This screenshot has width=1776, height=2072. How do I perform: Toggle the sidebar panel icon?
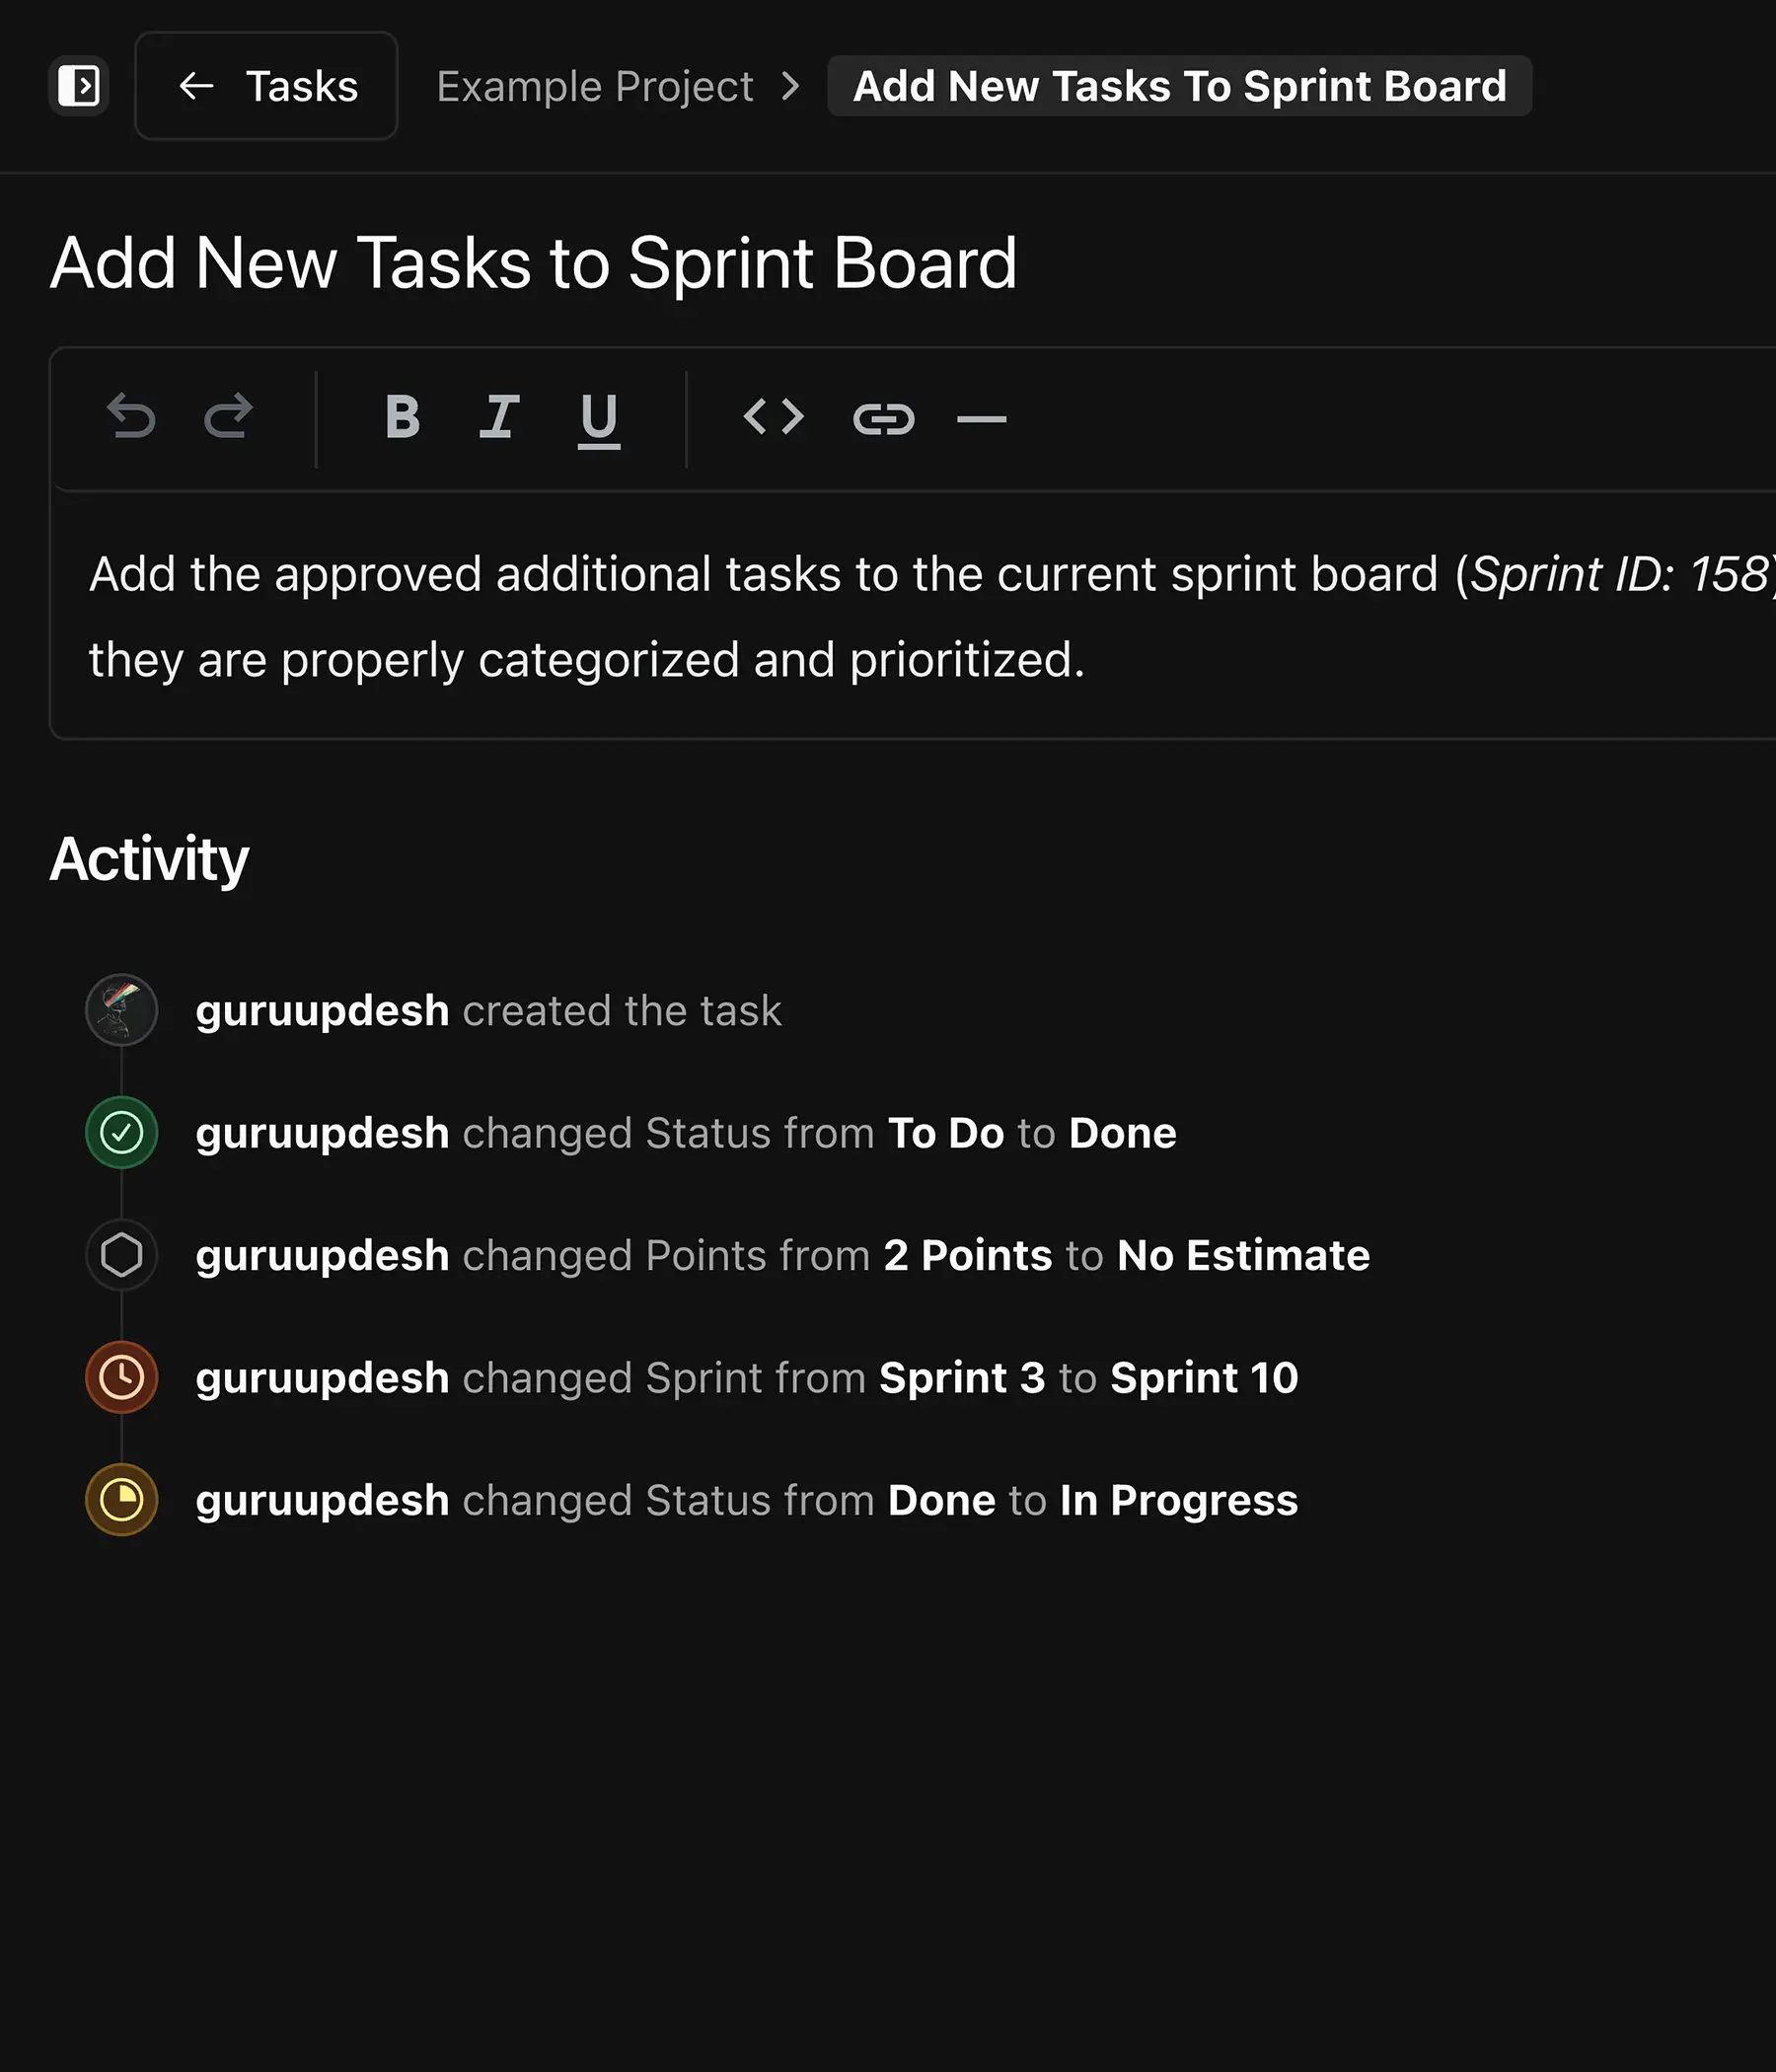click(78, 86)
